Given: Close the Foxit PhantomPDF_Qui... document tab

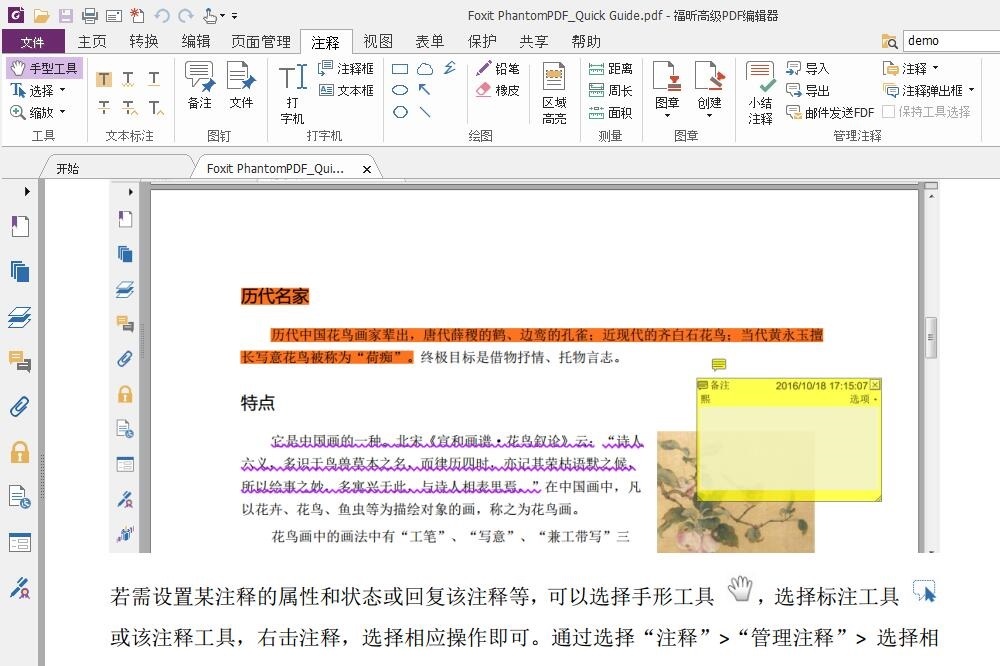Looking at the screenshot, I should pyautogui.click(x=367, y=169).
